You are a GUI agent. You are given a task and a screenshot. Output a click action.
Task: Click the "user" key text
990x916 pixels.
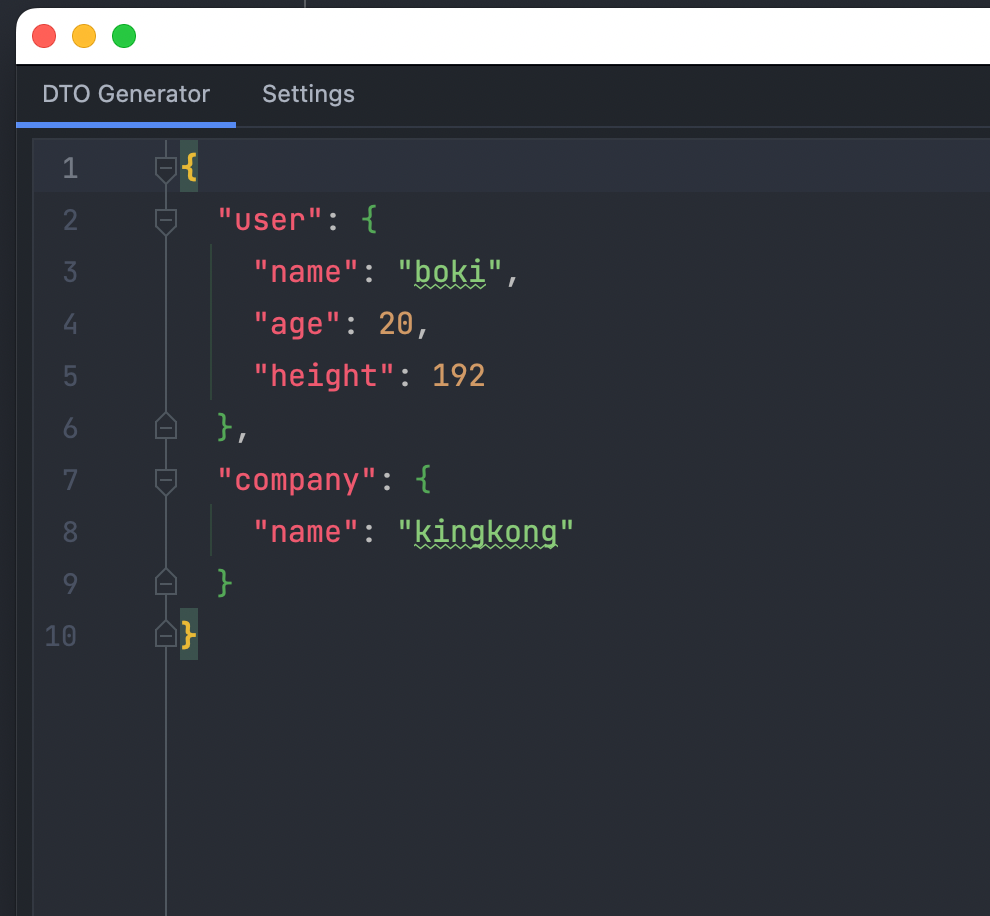(270, 220)
